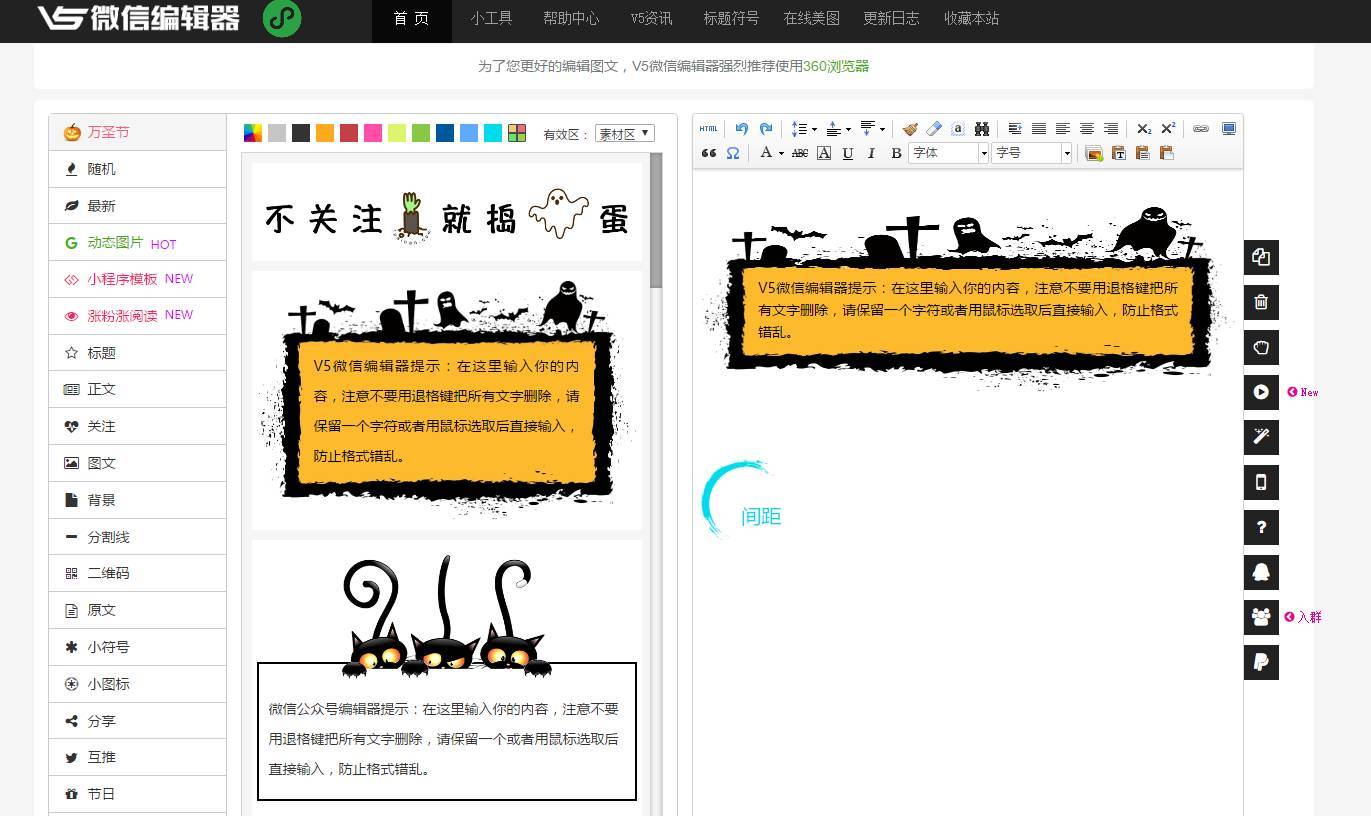This screenshot has height=816, width=1371.
Task: Click the special character omega icon
Action: 733,152
